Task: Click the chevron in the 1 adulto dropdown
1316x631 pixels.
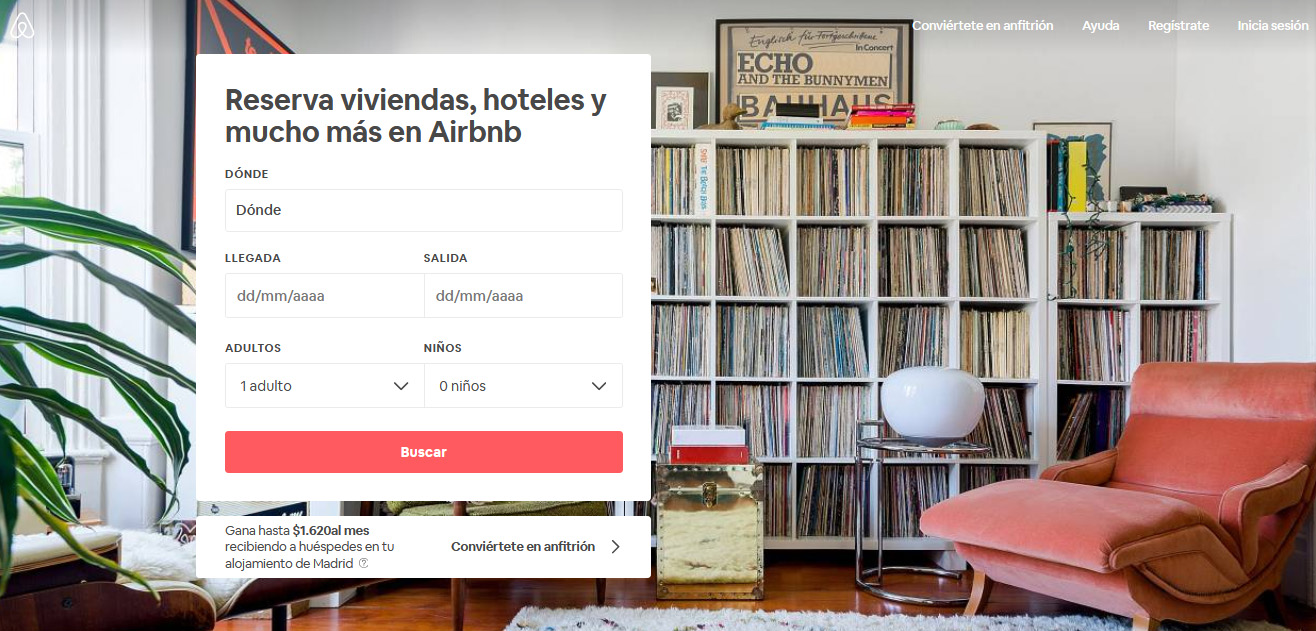Action: tap(401, 386)
